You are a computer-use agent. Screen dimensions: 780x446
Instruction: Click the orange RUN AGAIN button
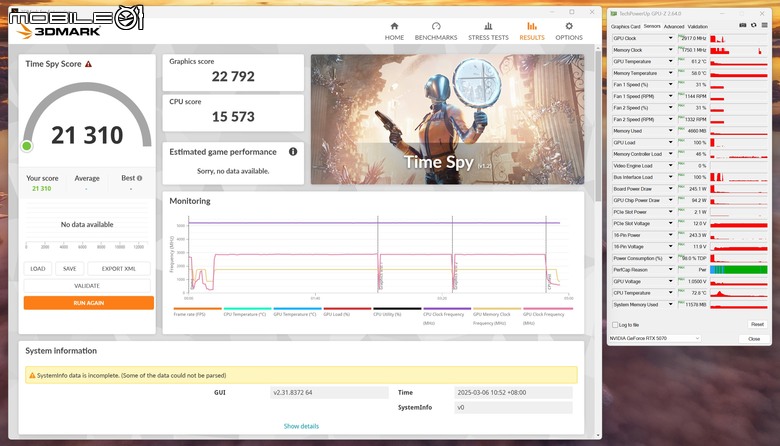[x=89, y=303]
